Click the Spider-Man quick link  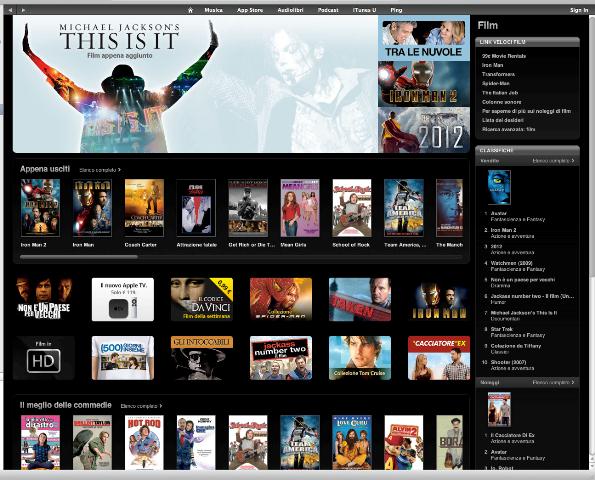(496, 83)
